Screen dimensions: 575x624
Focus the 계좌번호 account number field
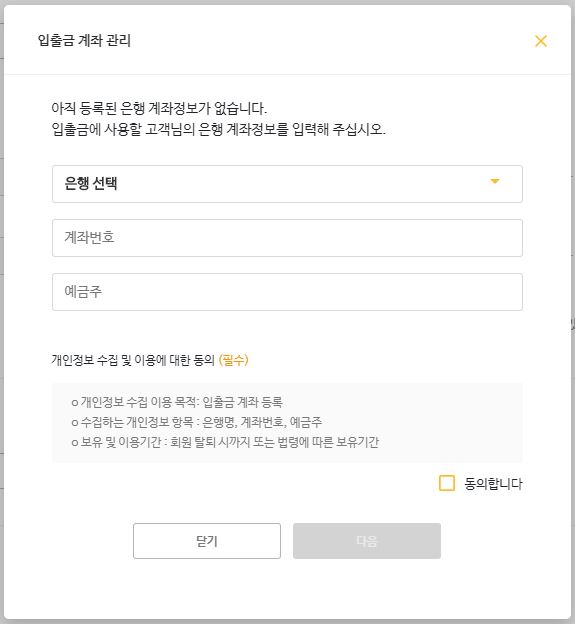point(287,238)
